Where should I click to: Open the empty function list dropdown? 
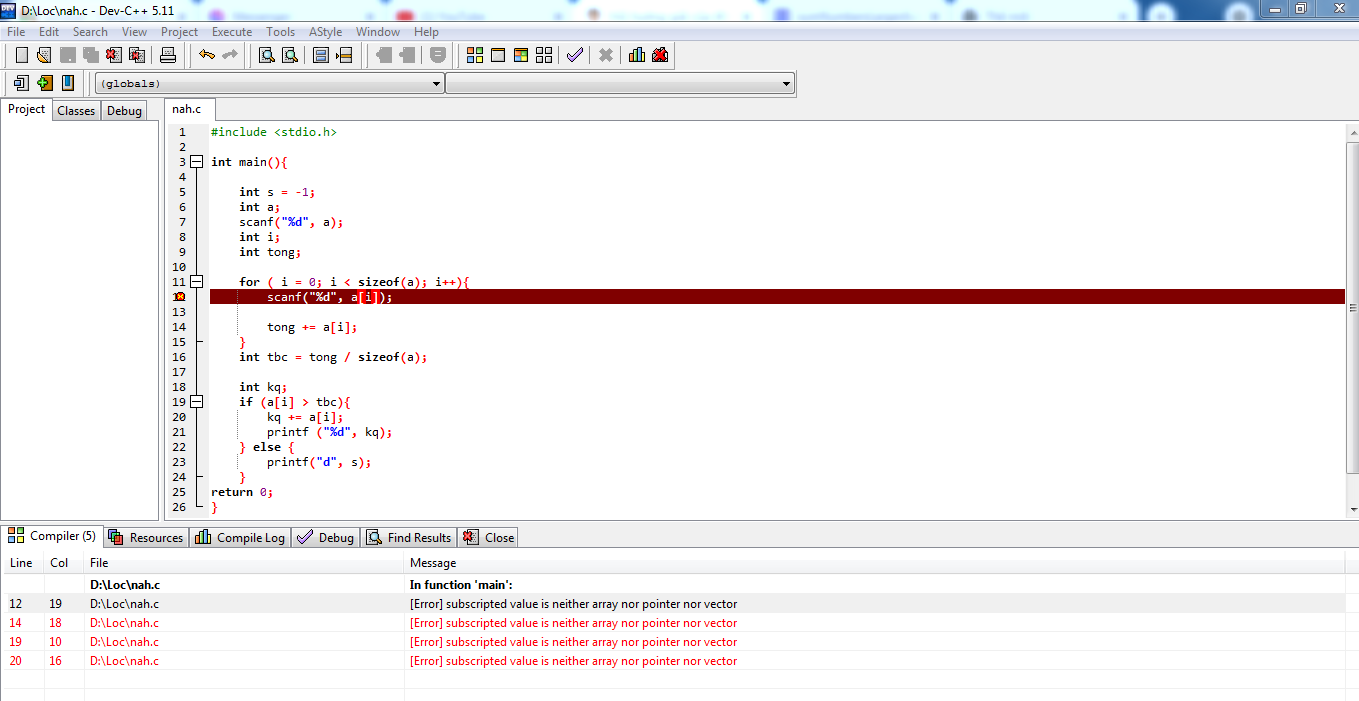click(x=620, y=84)
